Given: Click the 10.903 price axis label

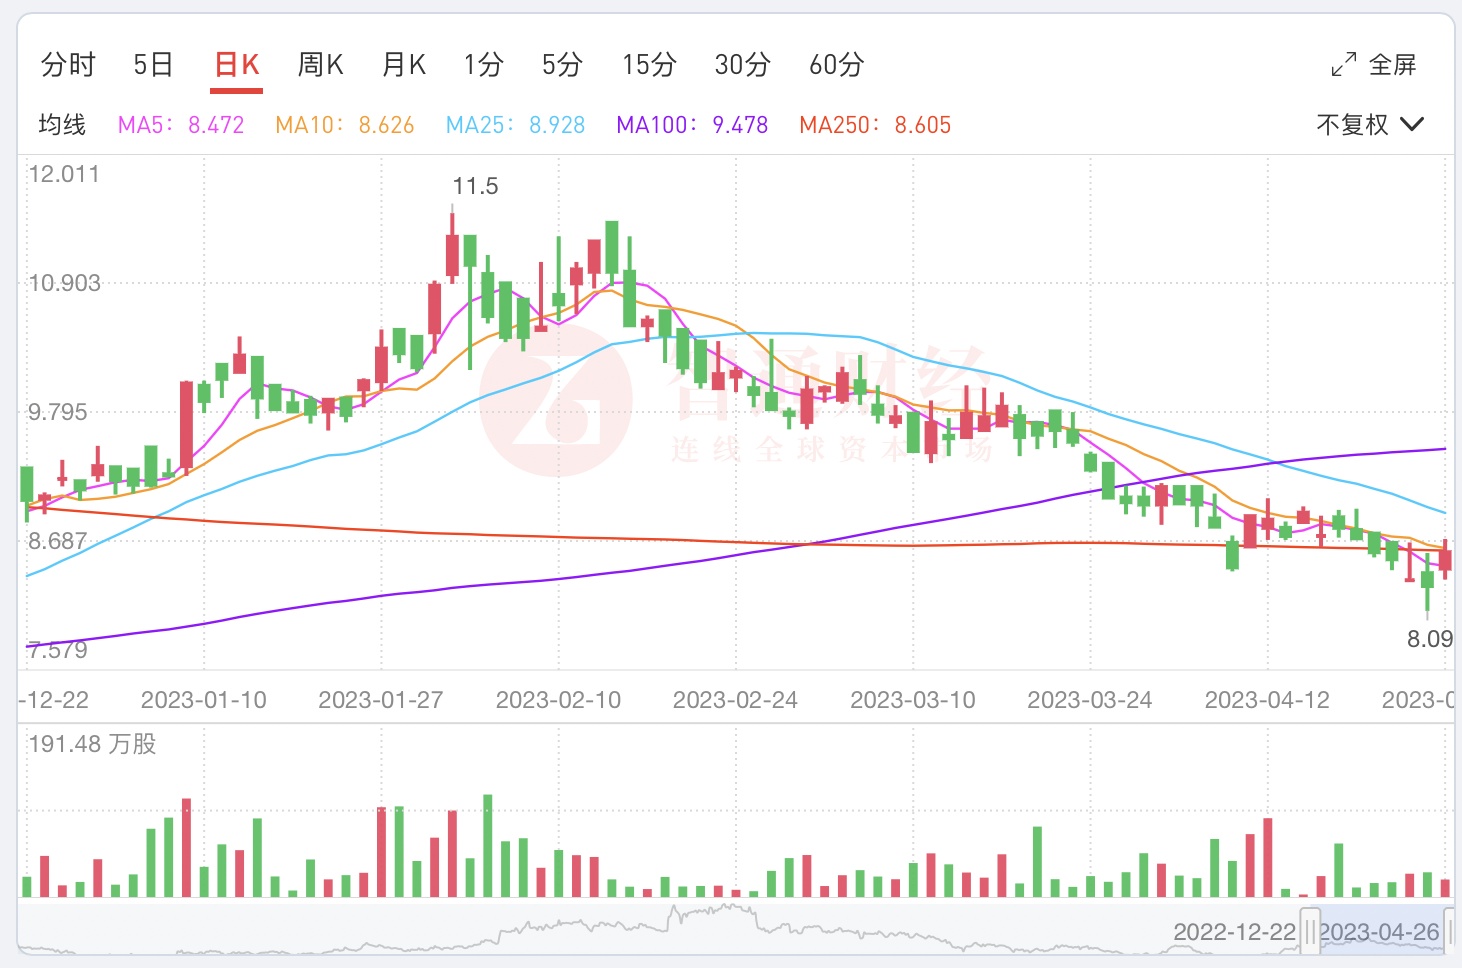Looking at the screenshot, I should click(x=64, y=283).
